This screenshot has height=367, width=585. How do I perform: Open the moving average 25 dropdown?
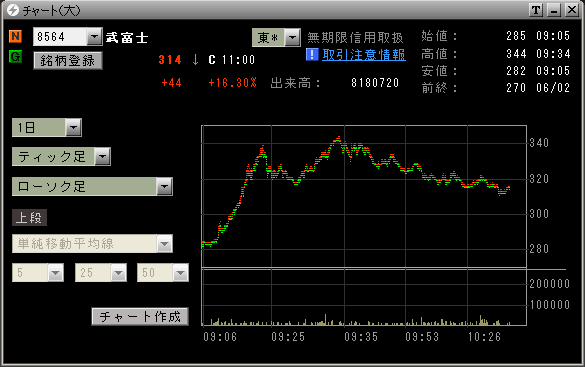(118, 273)
